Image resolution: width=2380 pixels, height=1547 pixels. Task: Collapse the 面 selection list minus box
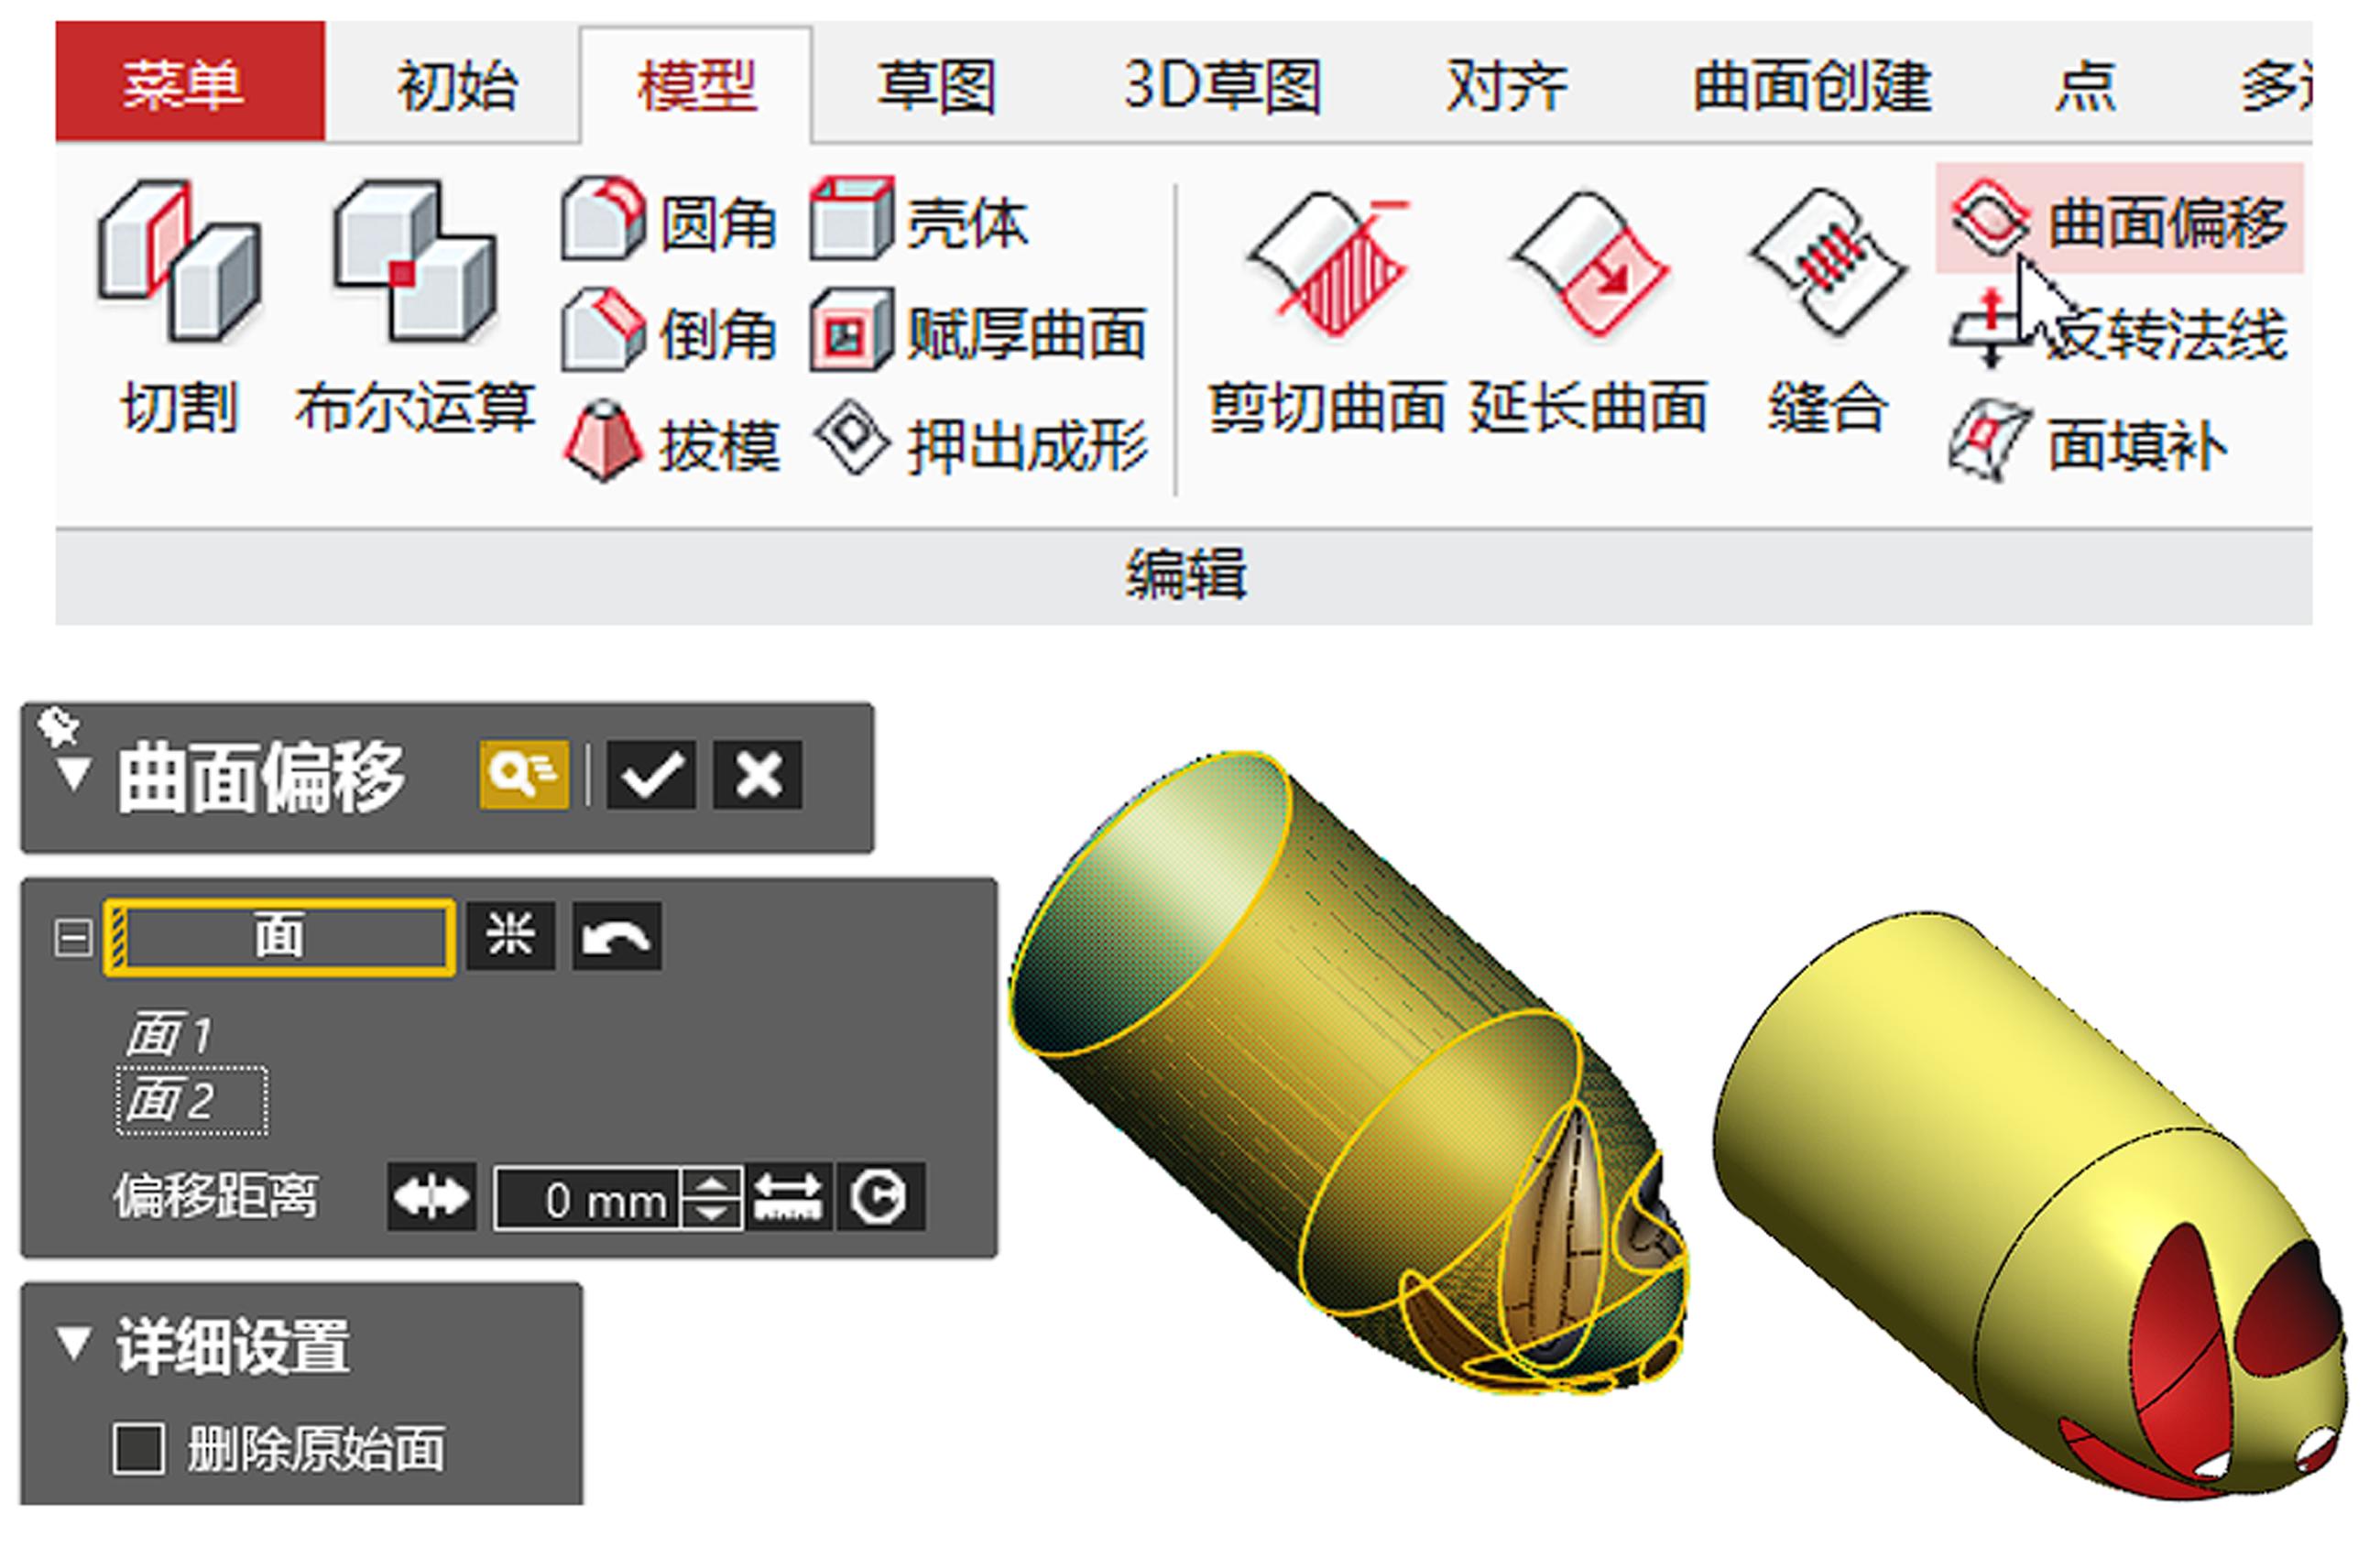click(72, 938)
